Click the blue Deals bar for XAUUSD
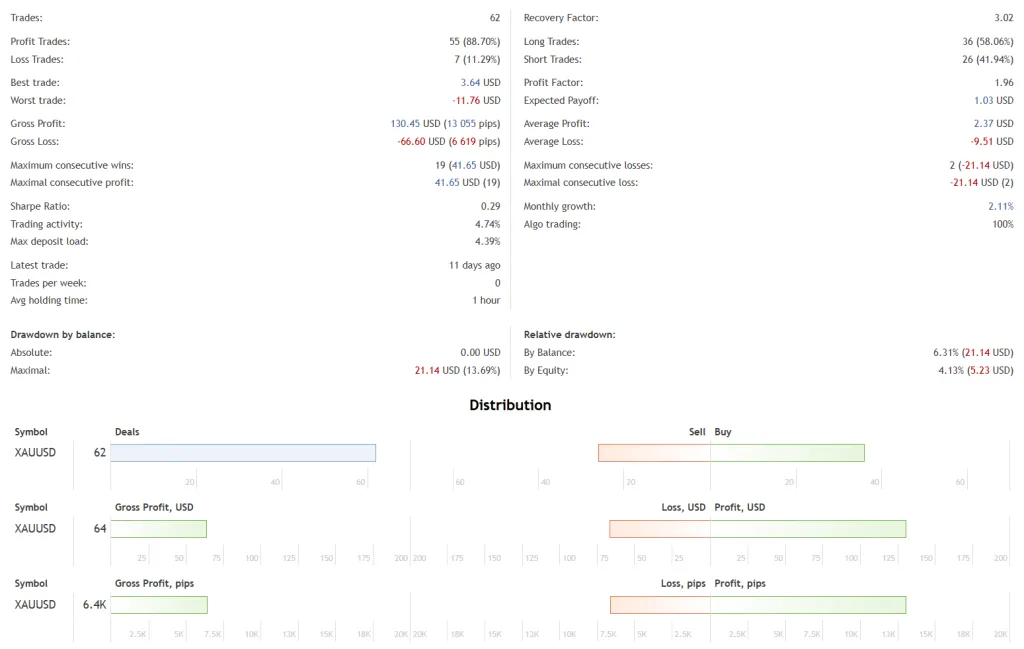 click(243, 453)
